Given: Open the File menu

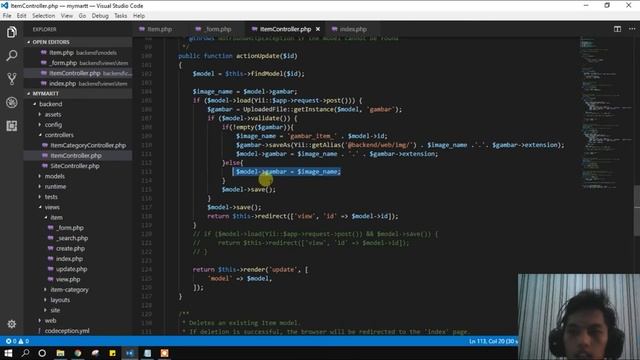Looking at the screenshot, I should point(7,16).
